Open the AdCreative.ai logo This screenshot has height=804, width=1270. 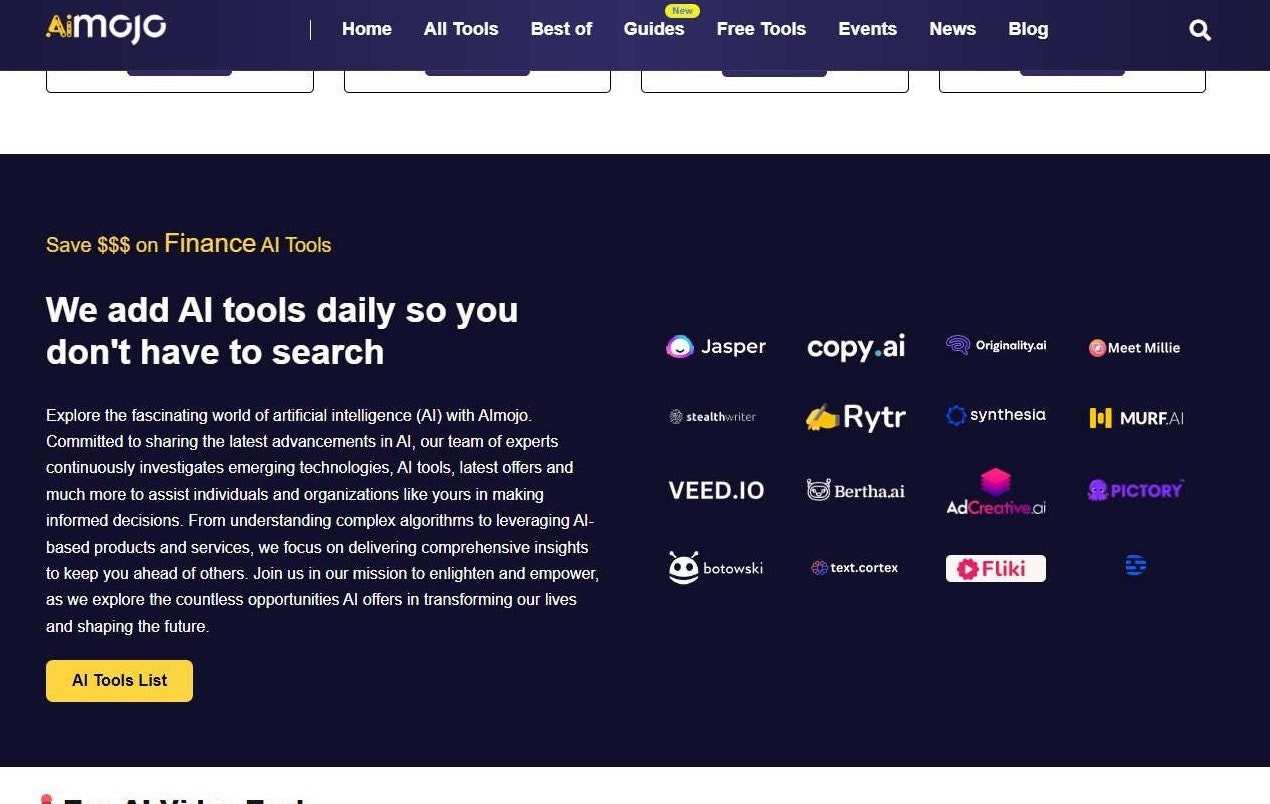click(996, 491)
